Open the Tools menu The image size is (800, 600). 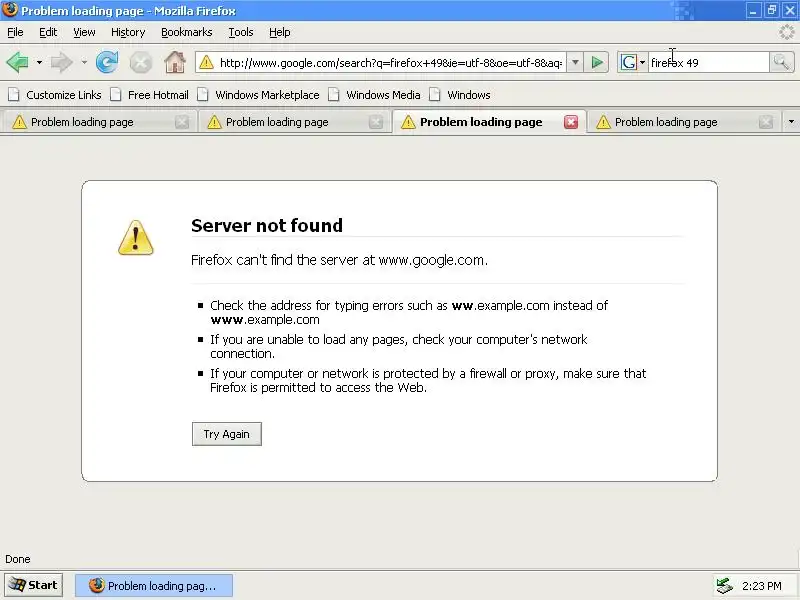tap(241, 32)
